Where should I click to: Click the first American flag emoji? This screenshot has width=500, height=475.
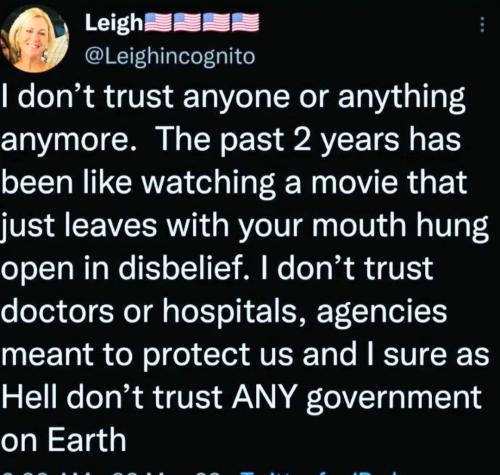[158, 23]
